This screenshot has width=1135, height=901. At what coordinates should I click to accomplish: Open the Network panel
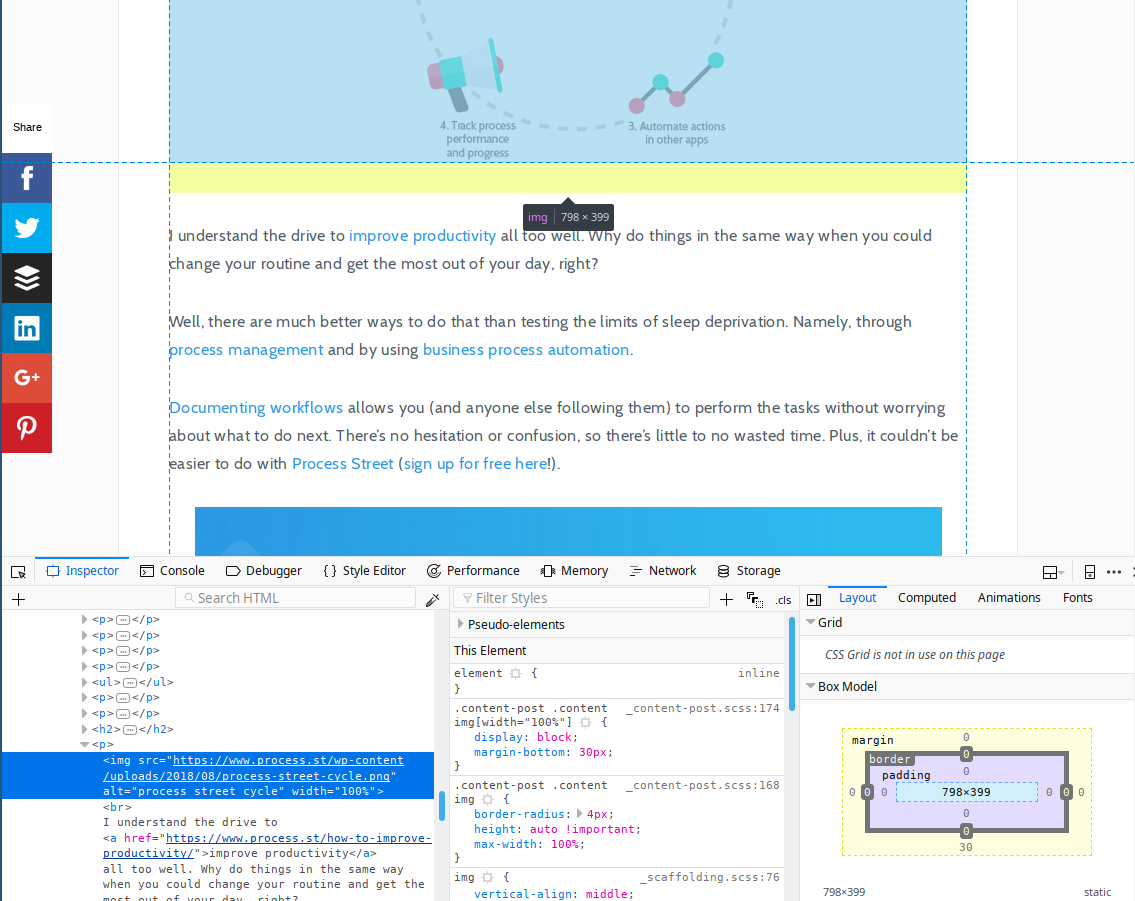[x=662, y=571]
